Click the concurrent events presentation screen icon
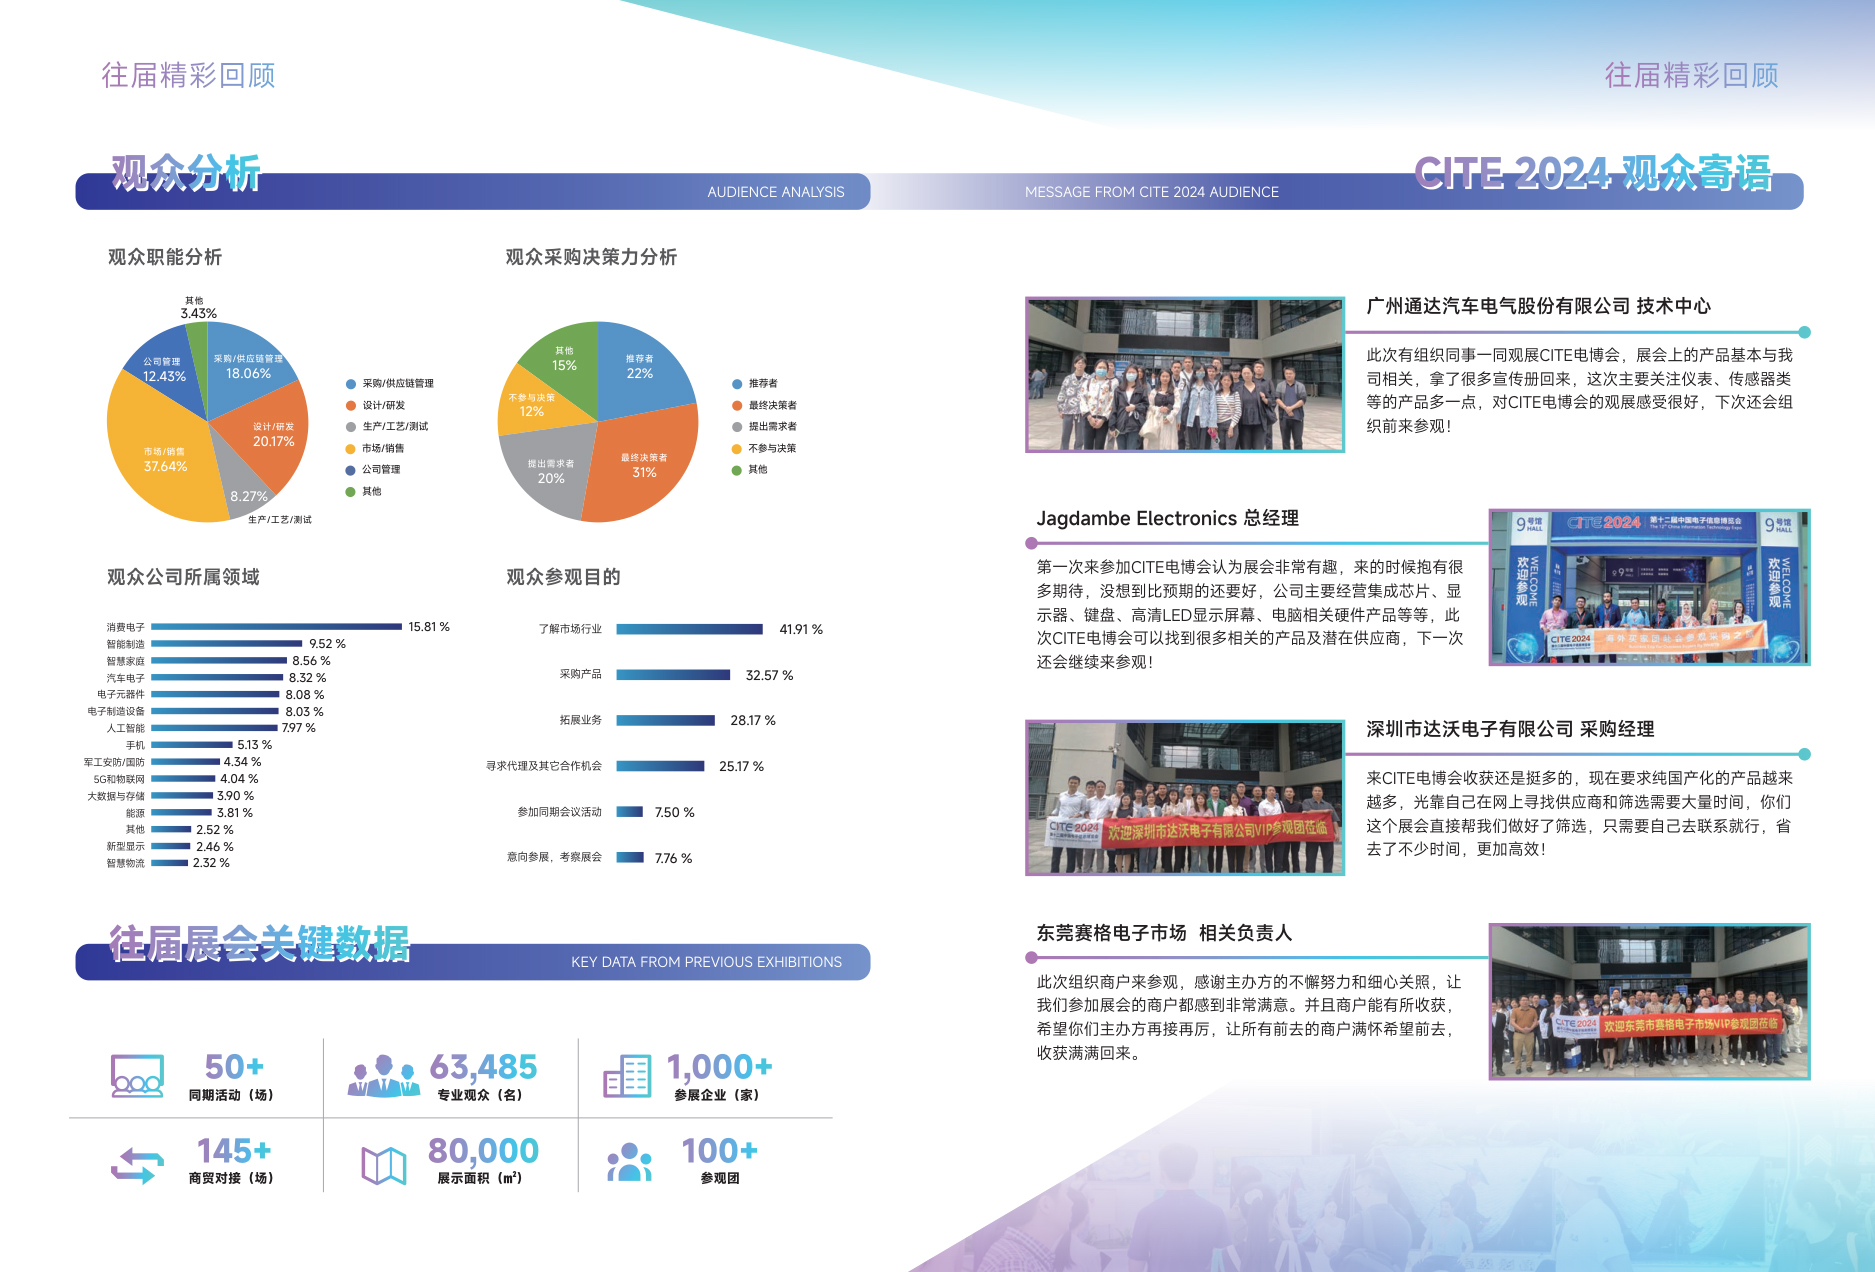 (x=137, y=1077)
